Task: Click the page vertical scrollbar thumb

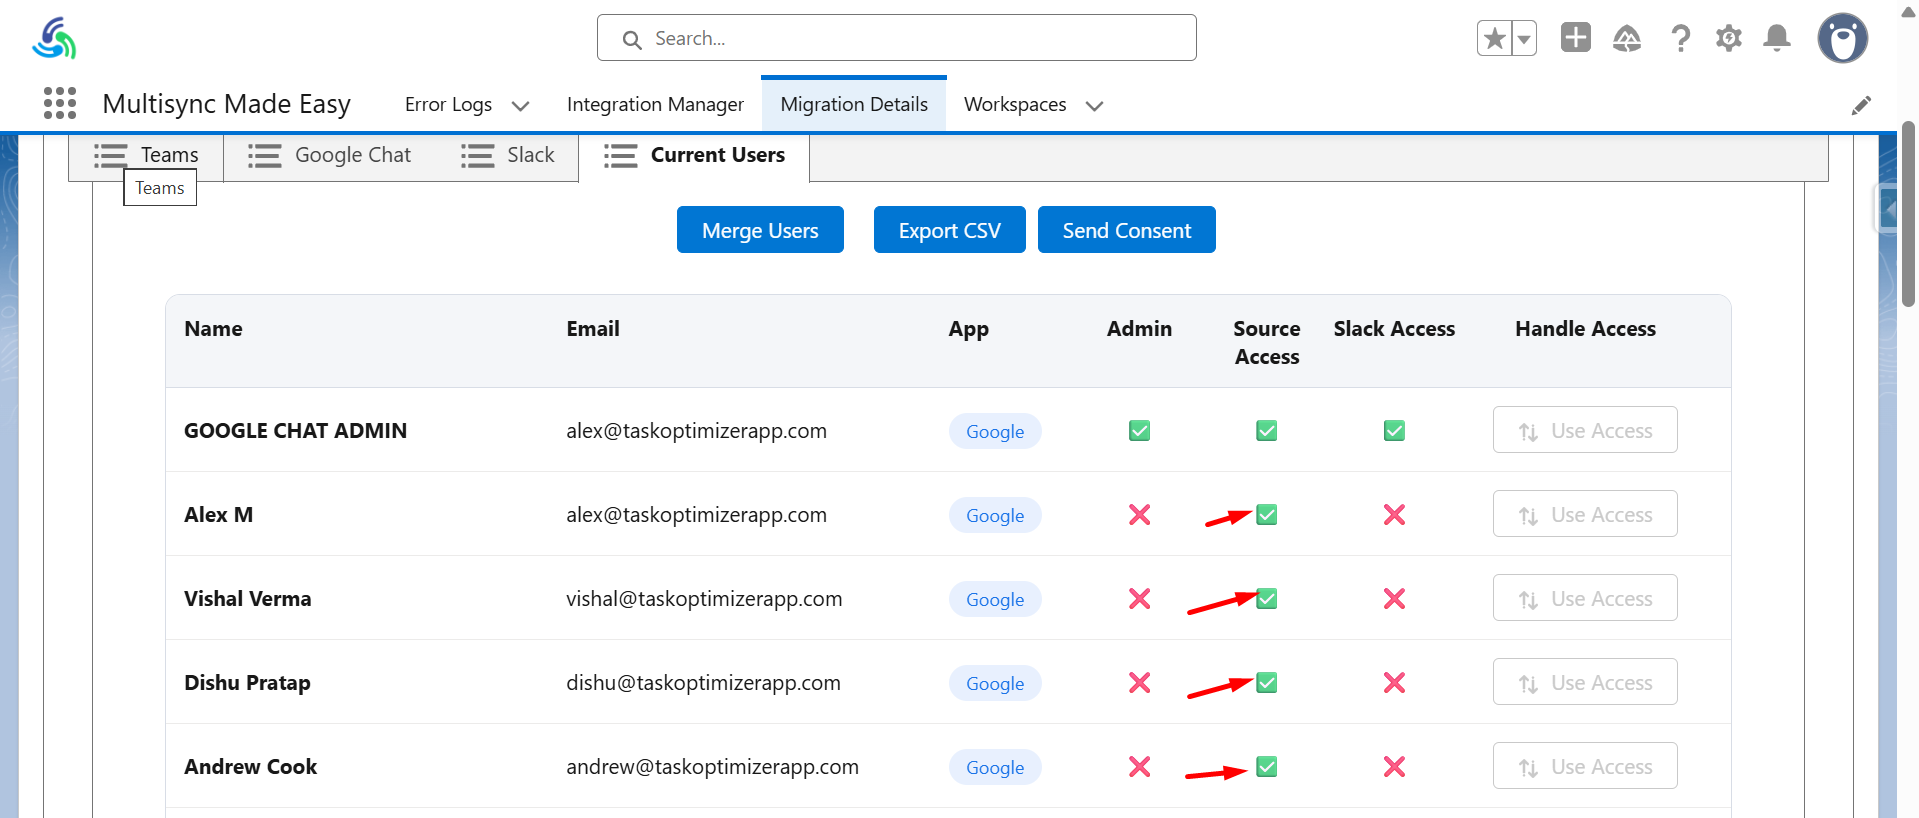Action: tap(1908, 214)
